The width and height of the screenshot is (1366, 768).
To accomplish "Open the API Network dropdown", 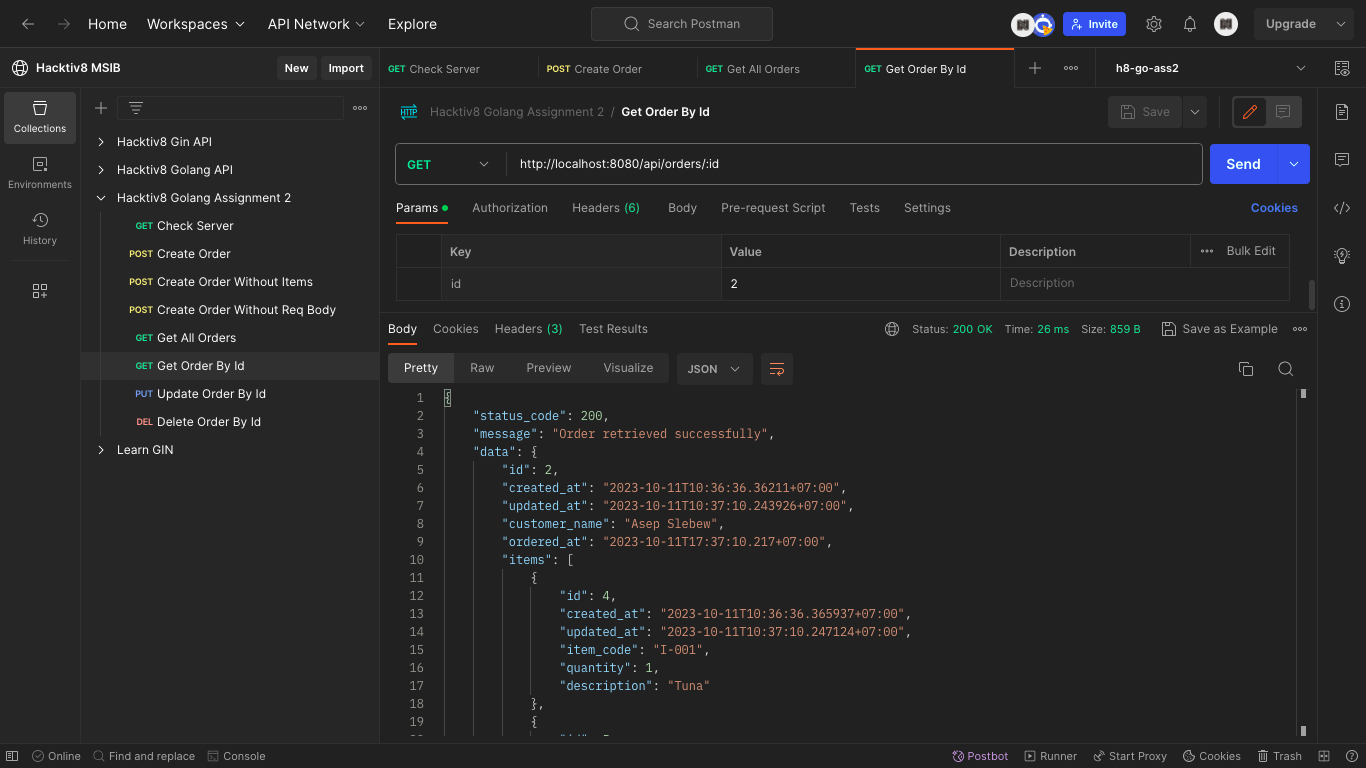I will click(x=317, y=24).
